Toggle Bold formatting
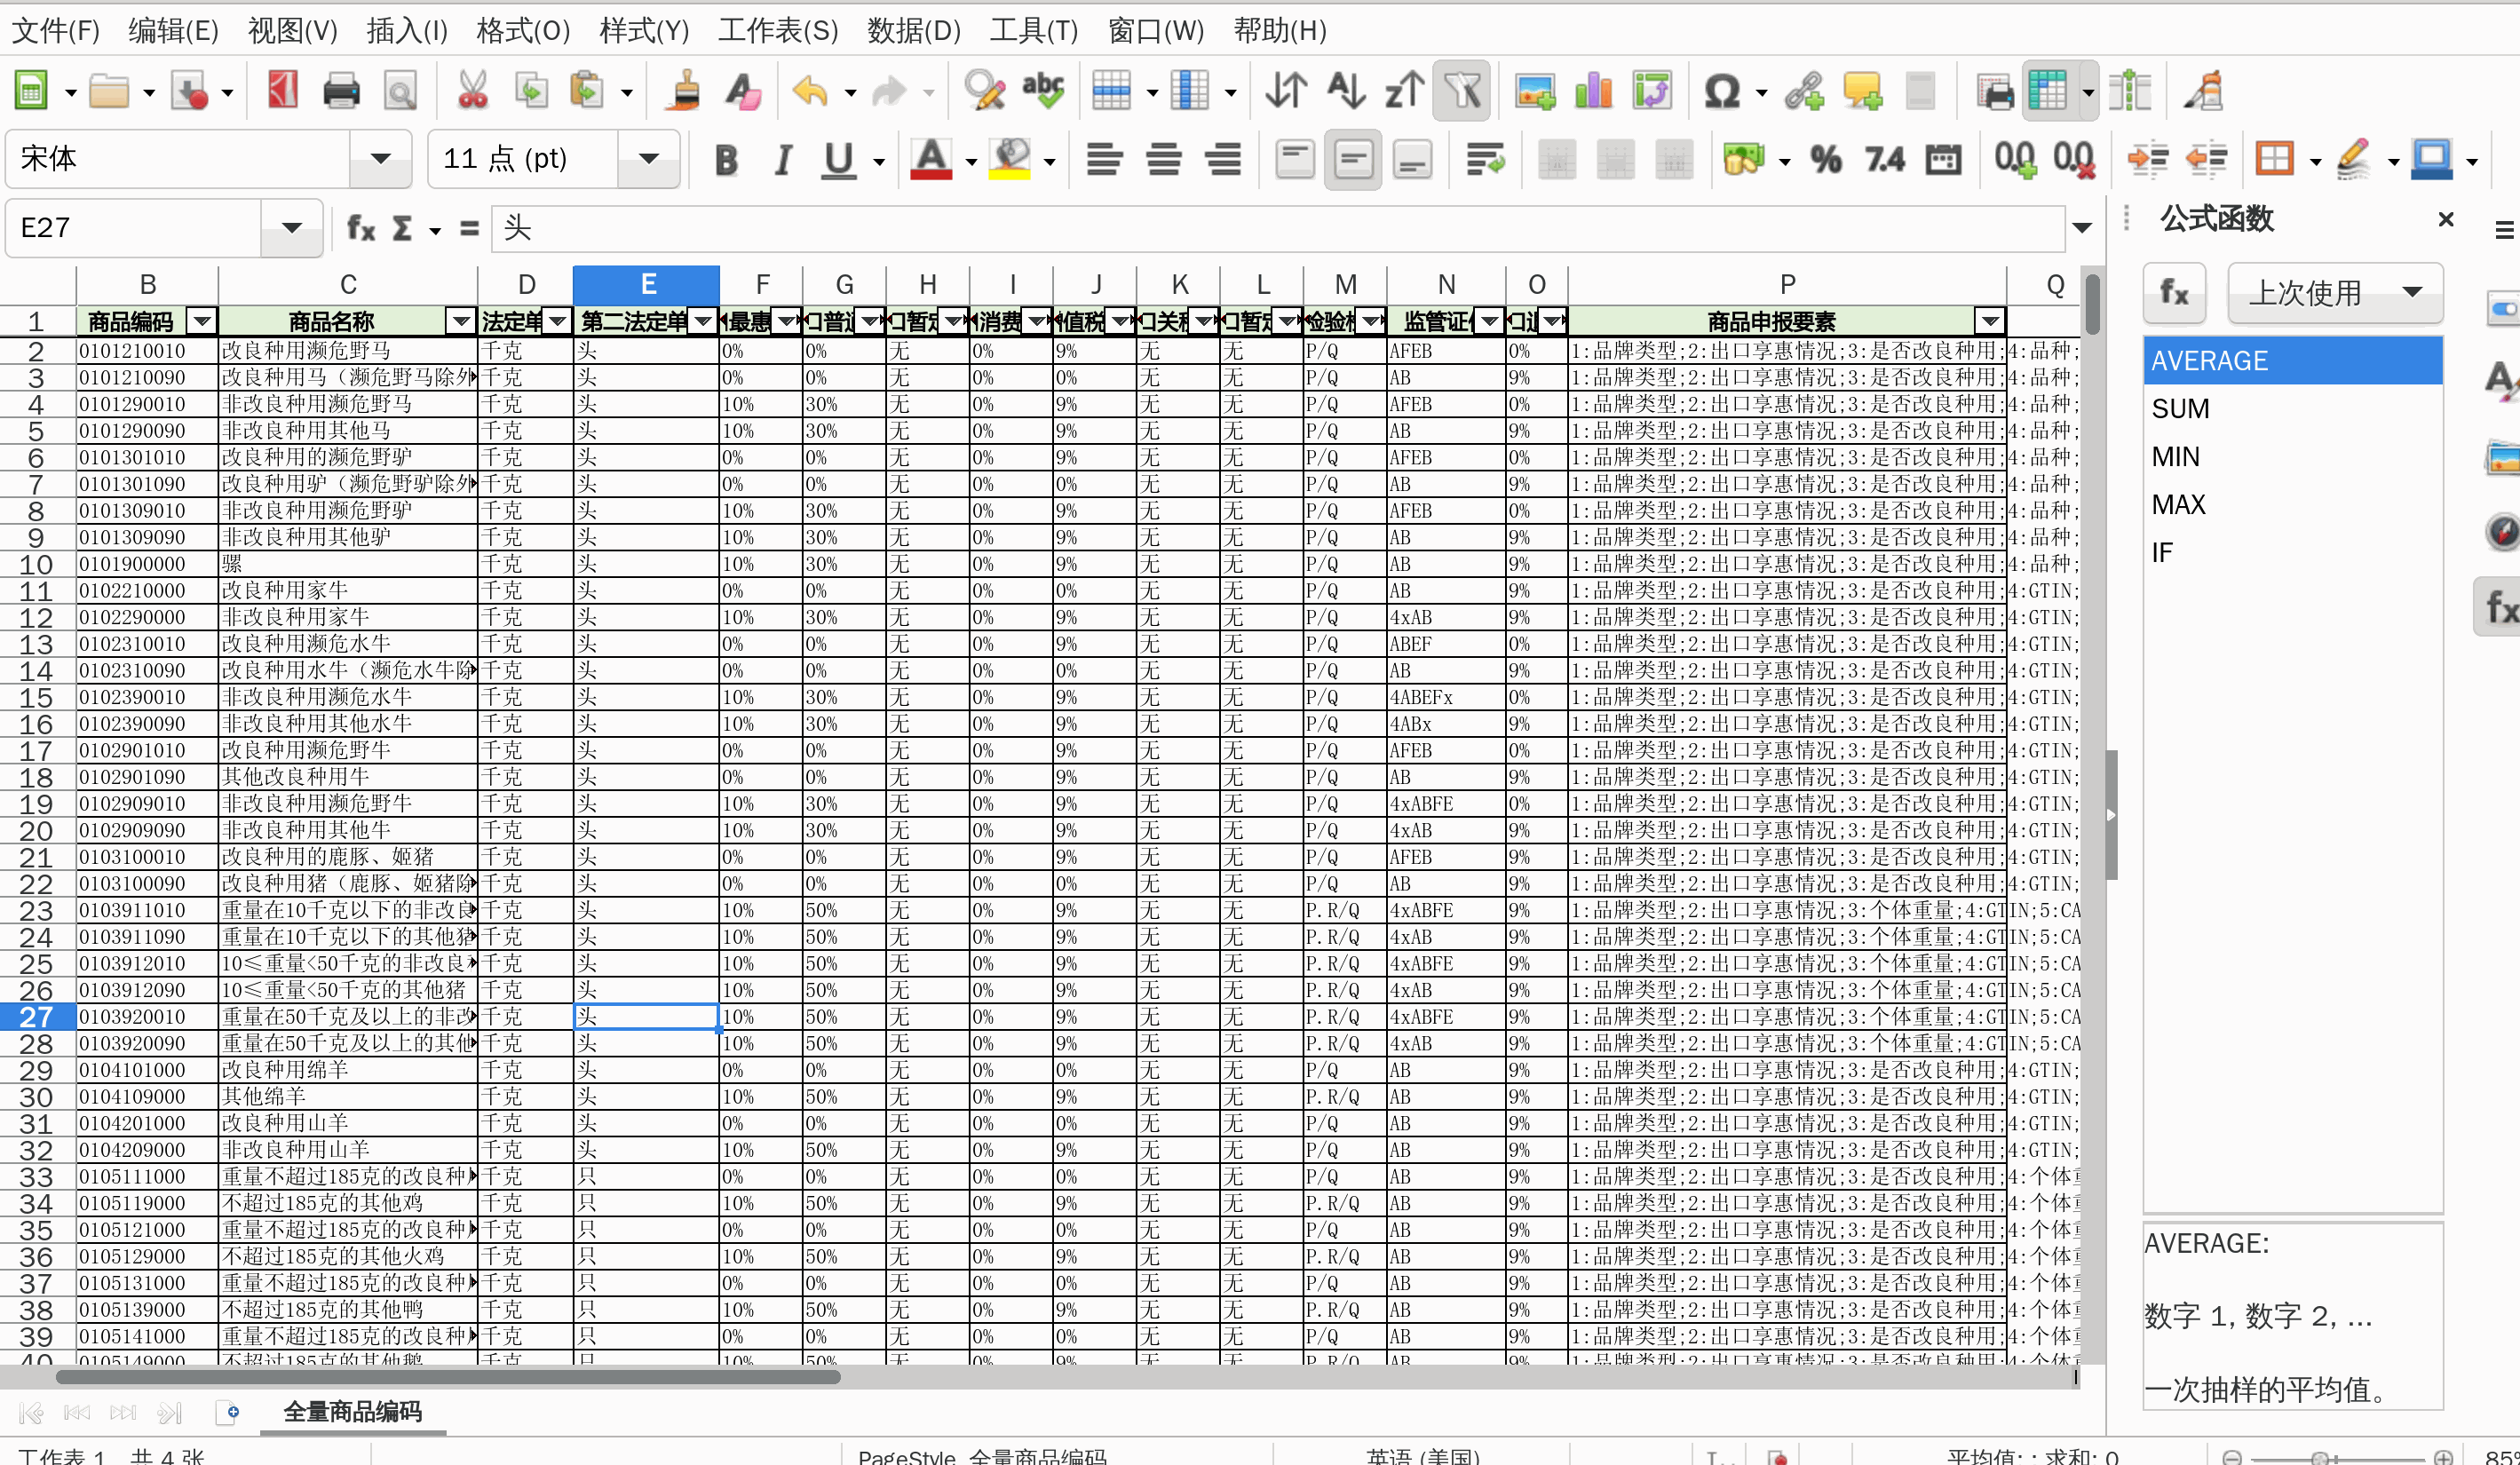The height and width of the screenshot is (1465, 2520). pos(726,160)
